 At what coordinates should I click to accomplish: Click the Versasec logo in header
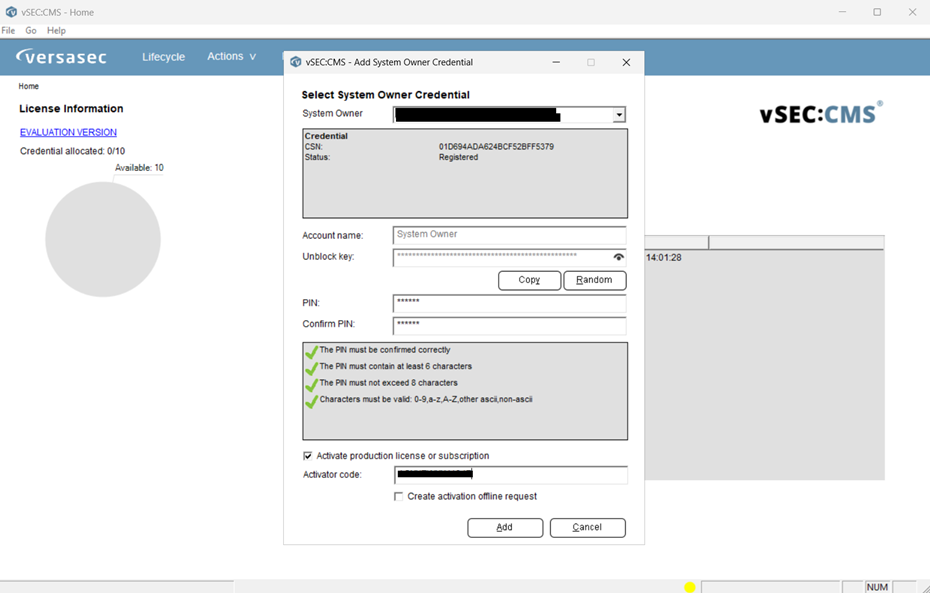click(x=61, y=57)
